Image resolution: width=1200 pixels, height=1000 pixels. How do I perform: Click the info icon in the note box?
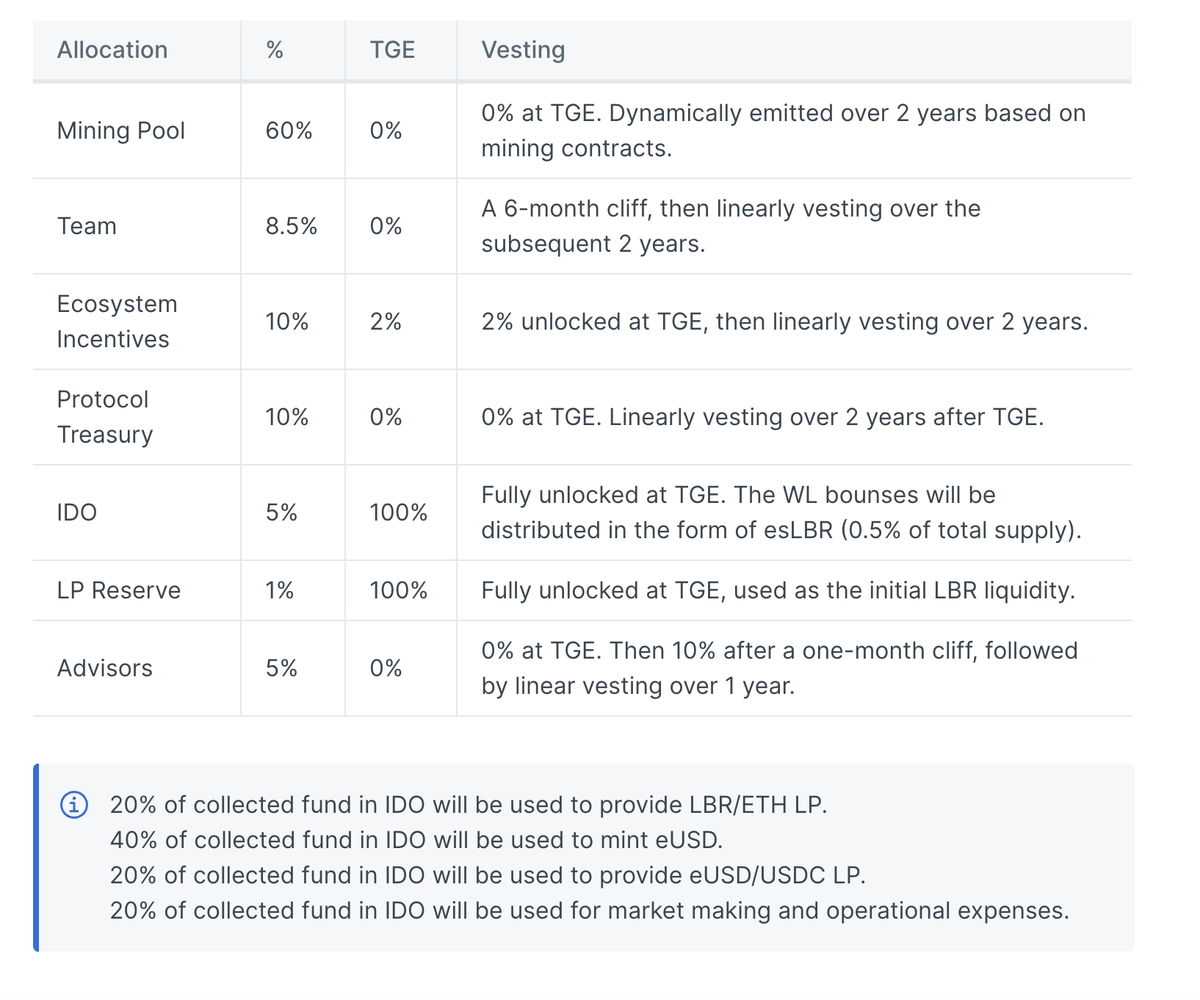74,804
